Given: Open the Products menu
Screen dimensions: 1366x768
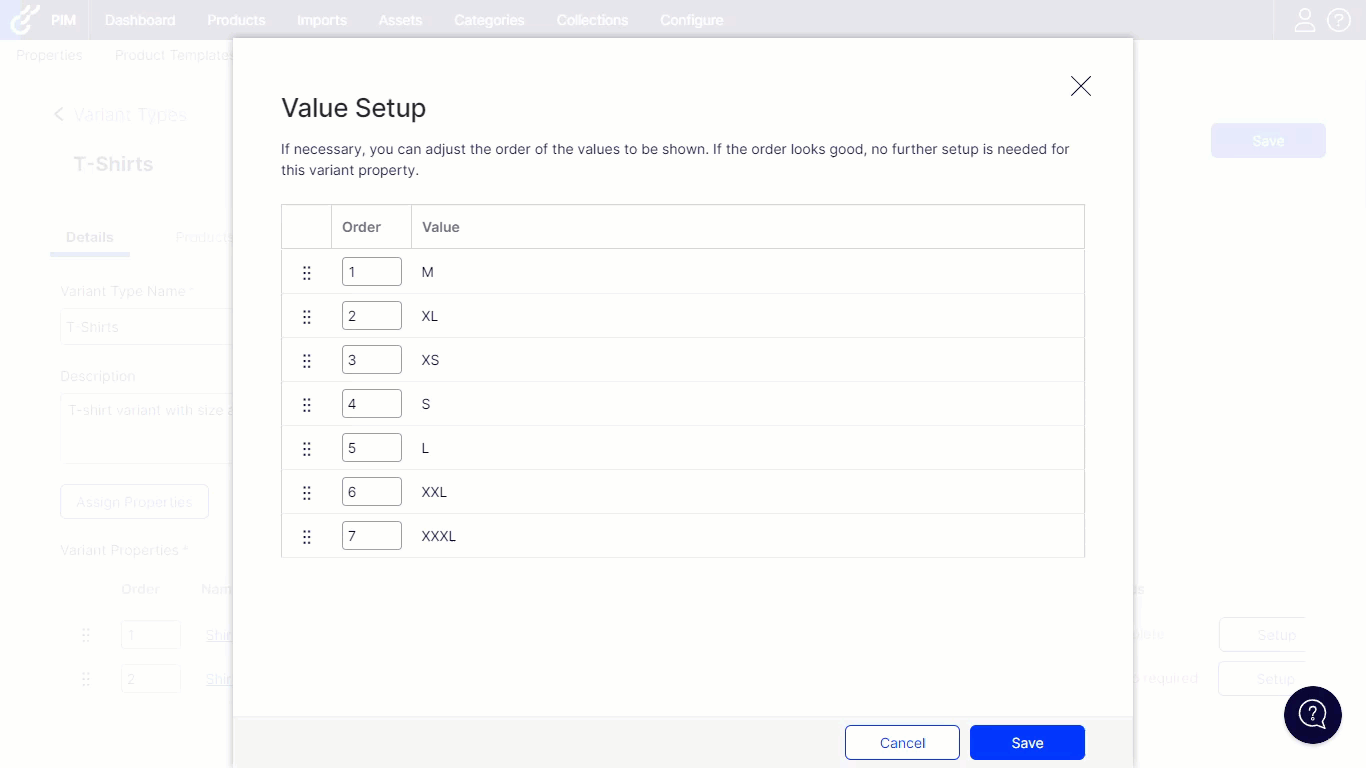Looking at the screenshot, I should [x=236, y=20].
